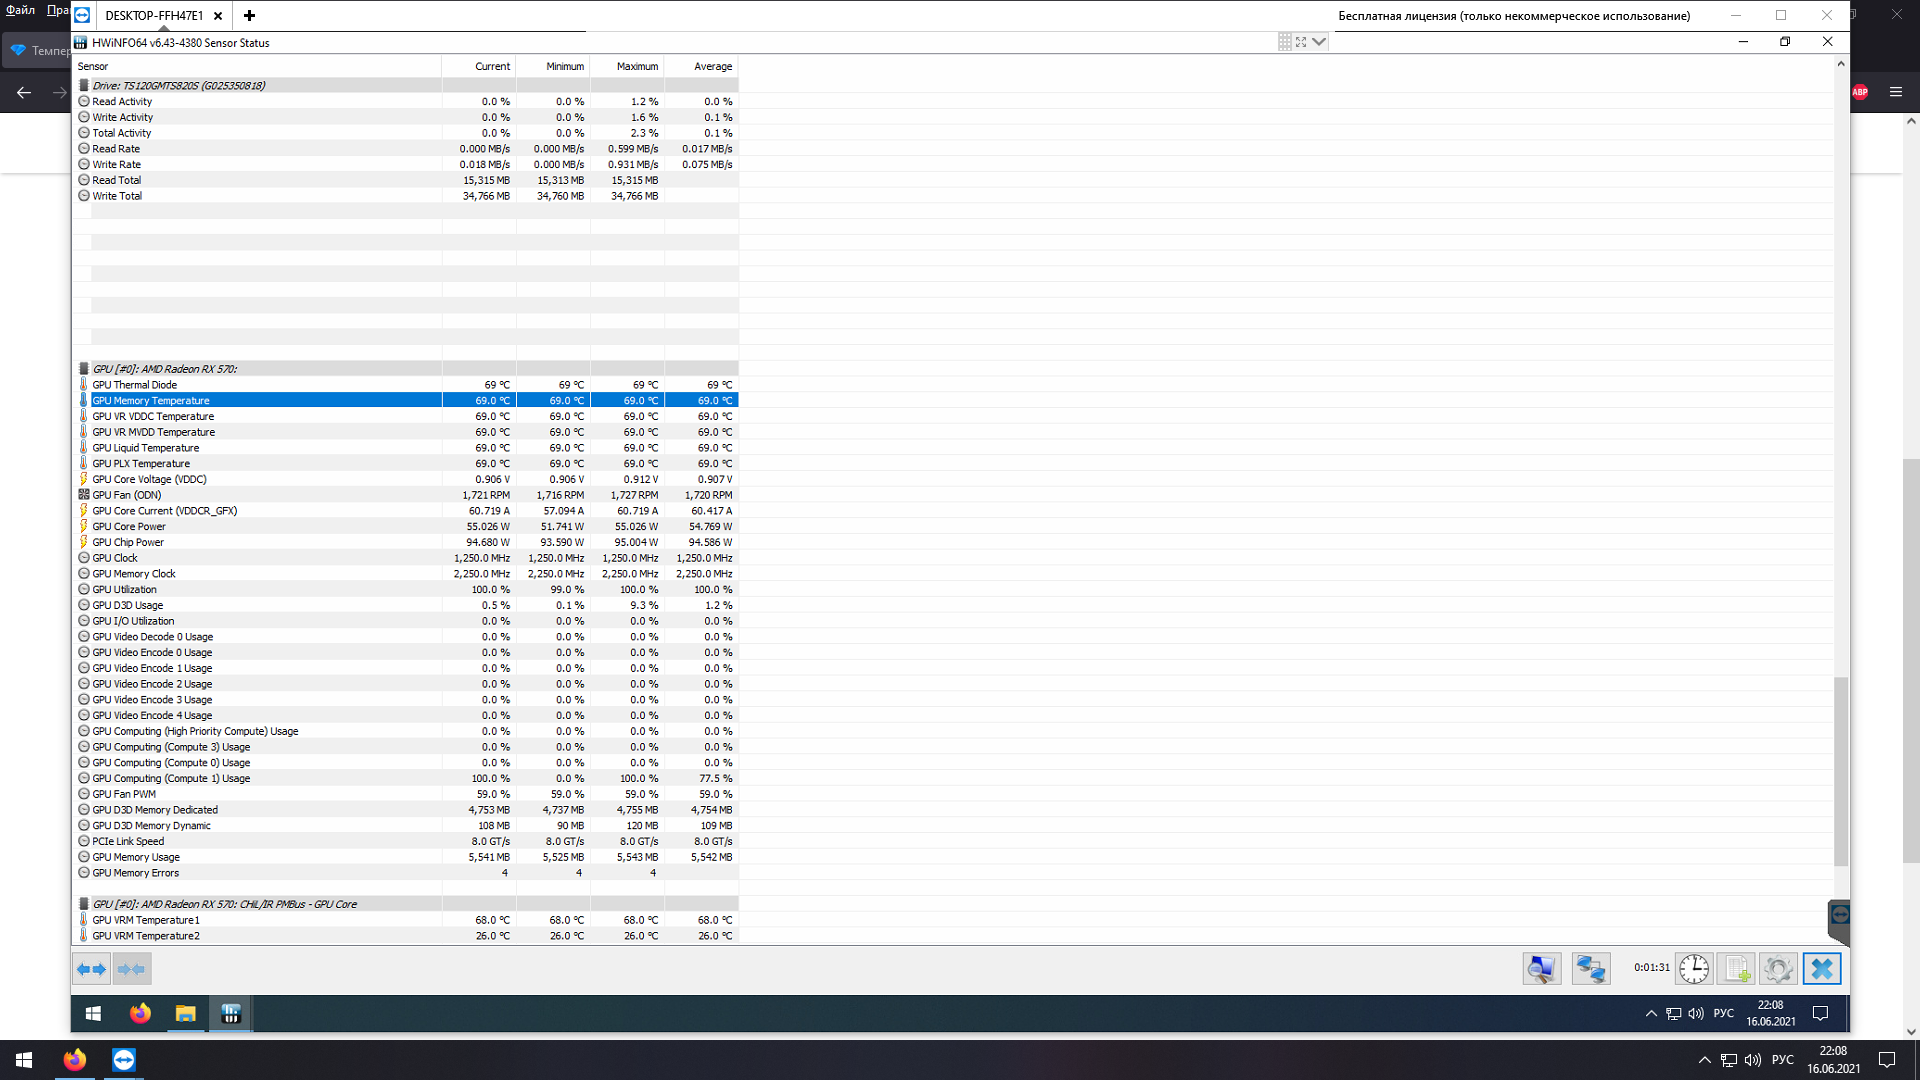
Task: Click the sensor list vertical scrollbar thumb
Action: point(1840,771)
